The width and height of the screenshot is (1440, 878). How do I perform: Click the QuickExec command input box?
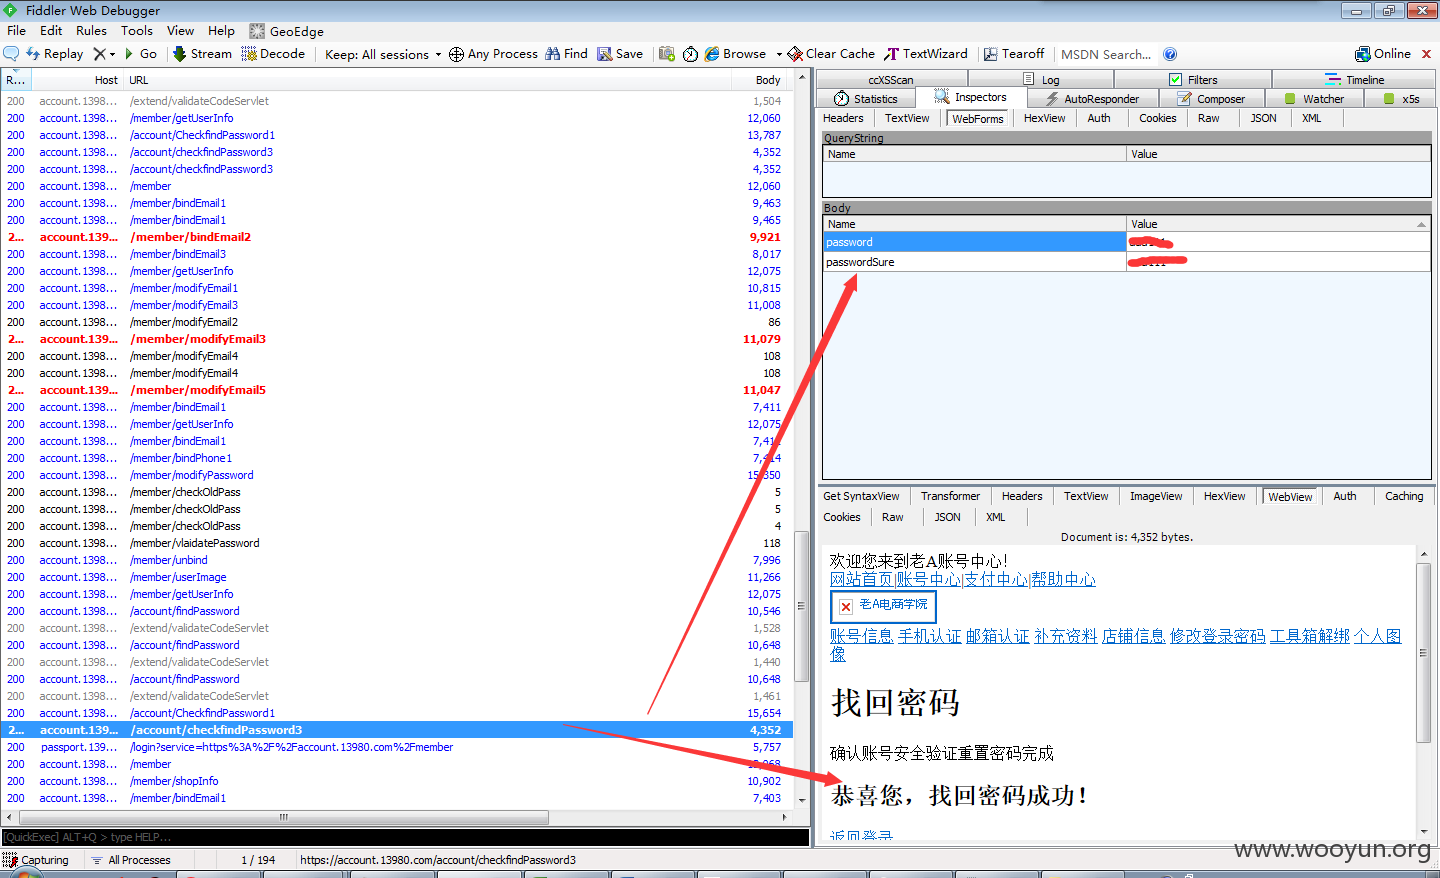[x=405, y=837]
